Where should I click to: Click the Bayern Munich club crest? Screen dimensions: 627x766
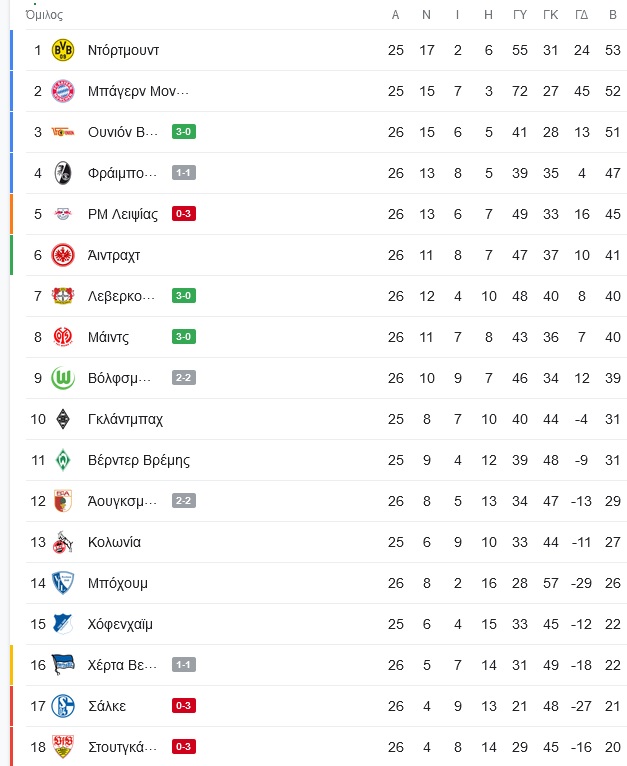(x=63, y=91)
